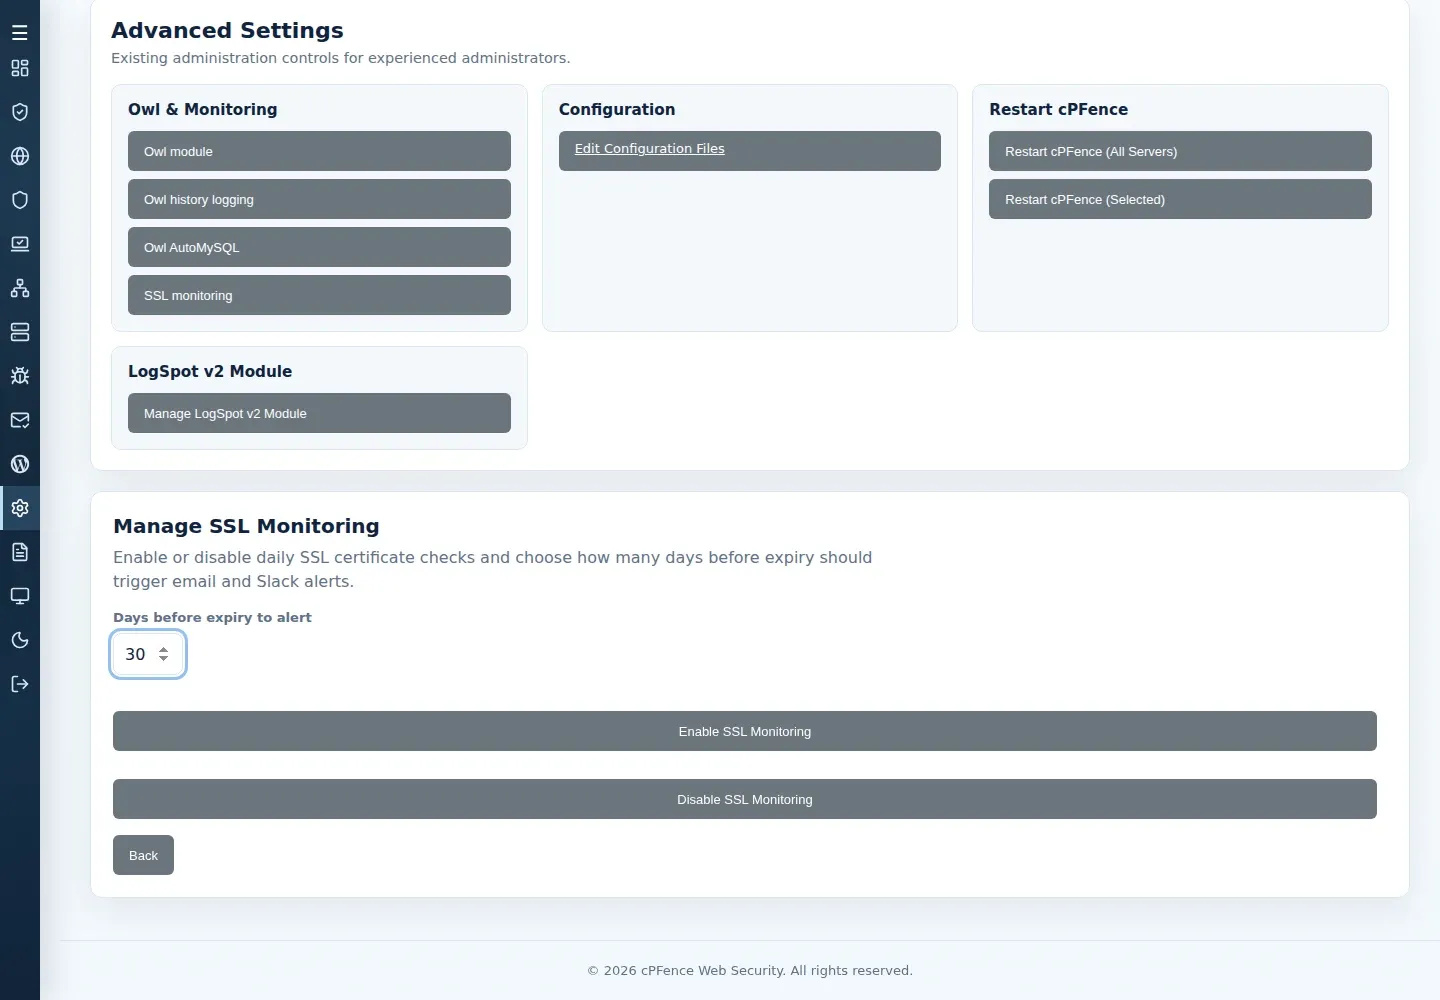Click the "LogSpot v2 Module" card title
1440x1000 pixels.
pos(210,371)
